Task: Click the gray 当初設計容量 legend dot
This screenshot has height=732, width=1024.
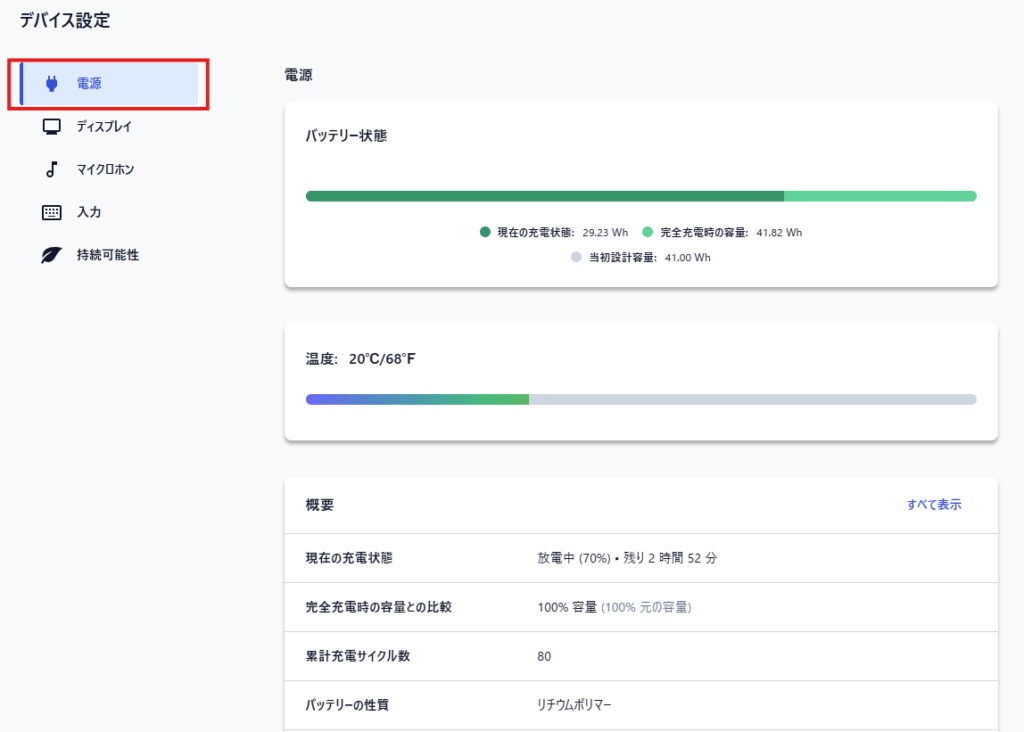Action: click(x=575, y=257)
